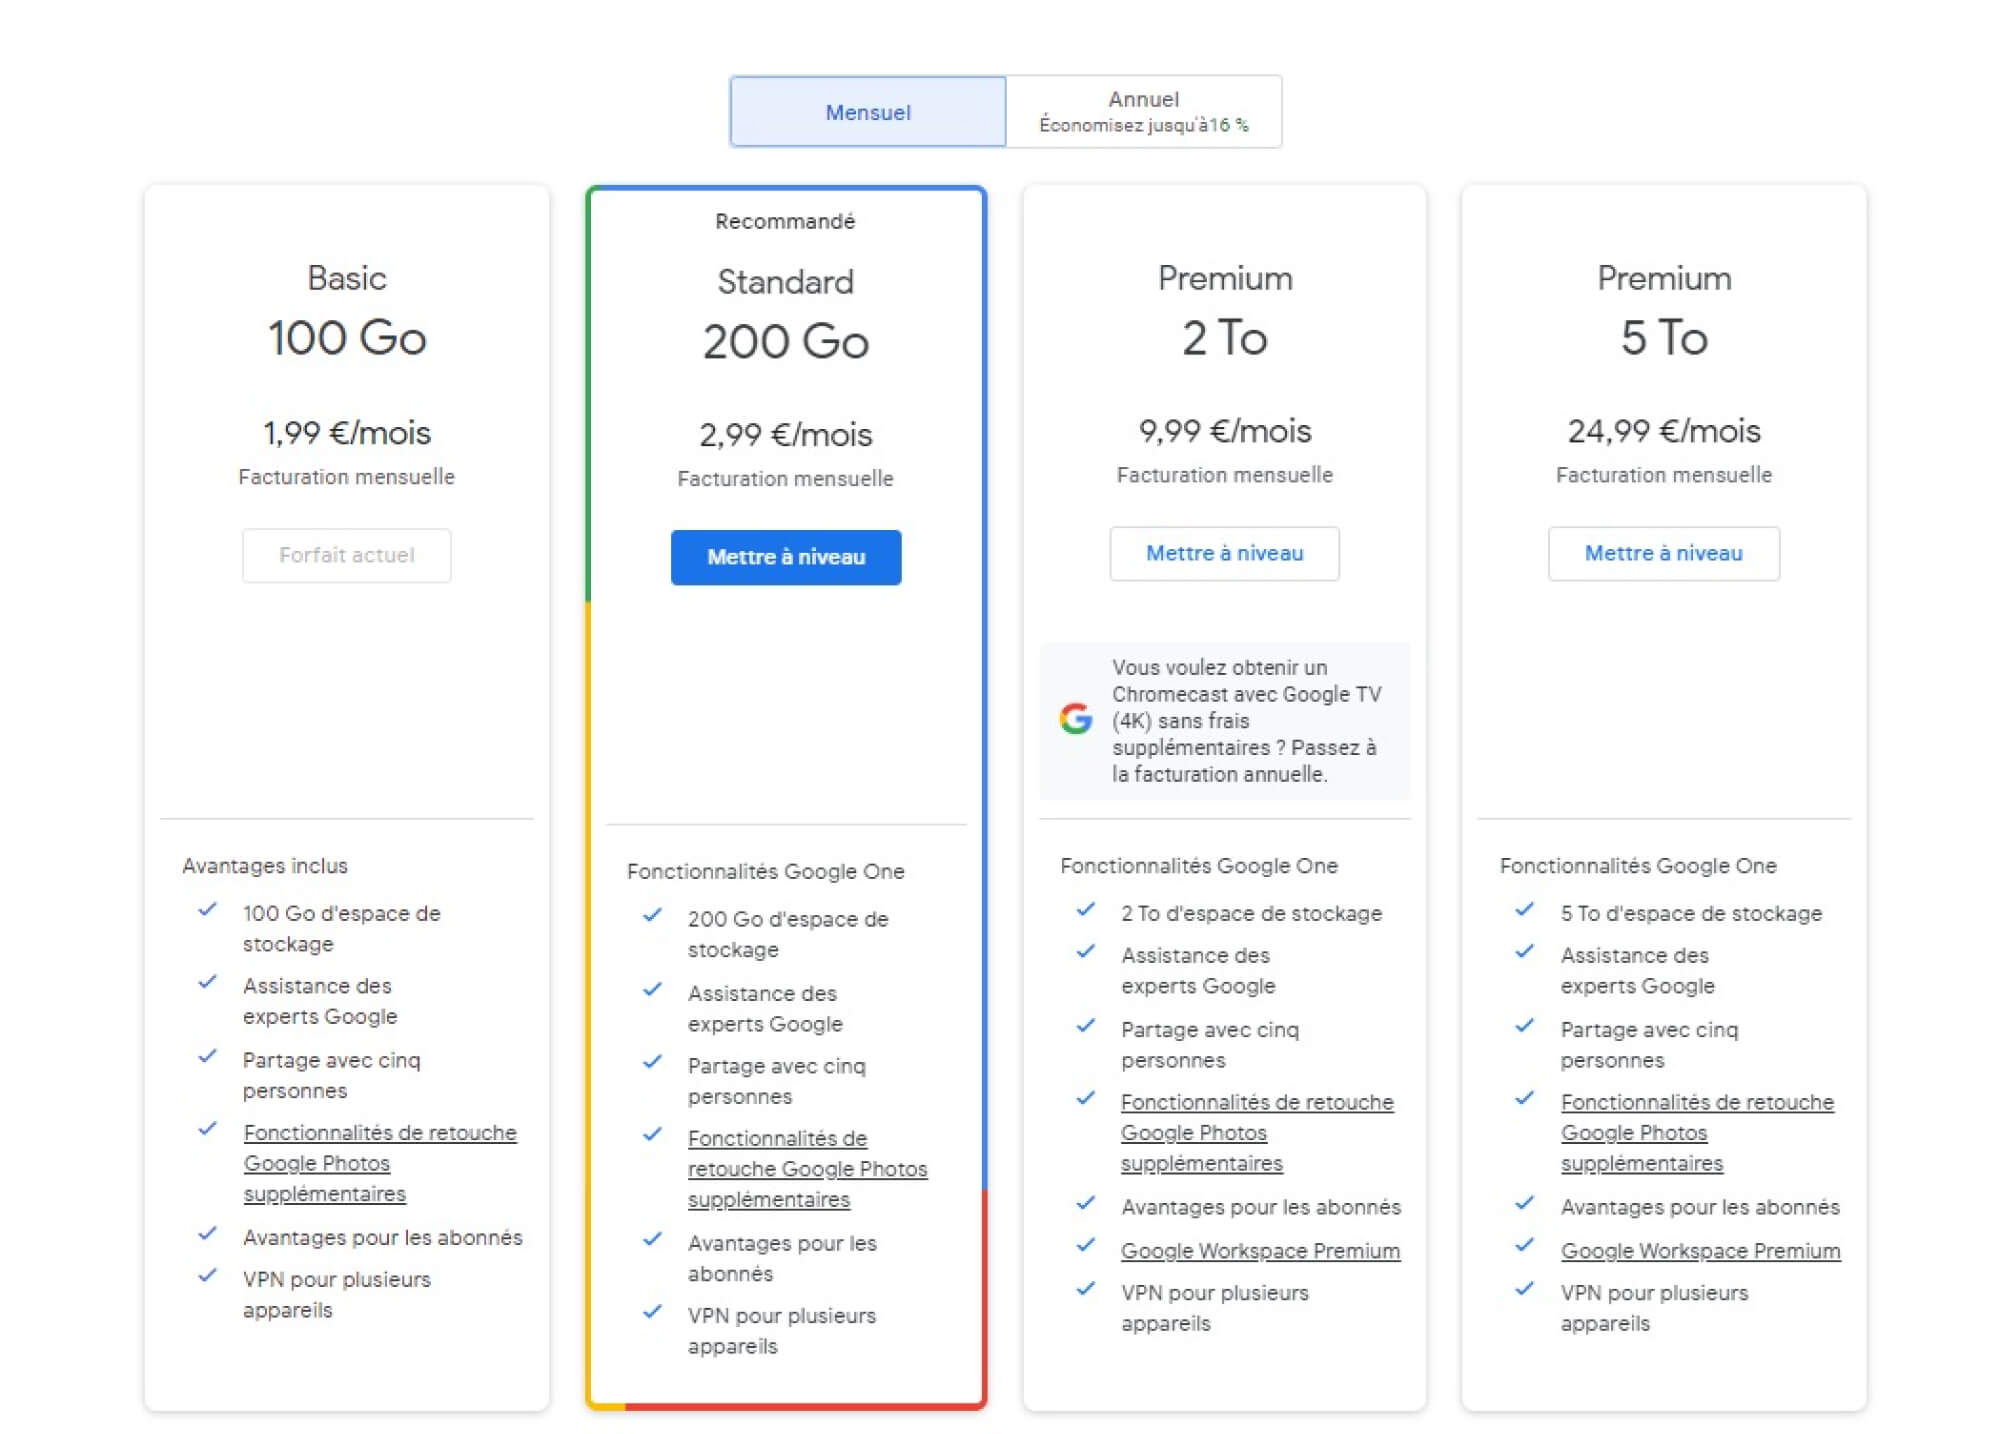Click the checkmark beside 5 To d'espace de stockage
The image size is (2000, 1434).
(x=1525, y=912)
